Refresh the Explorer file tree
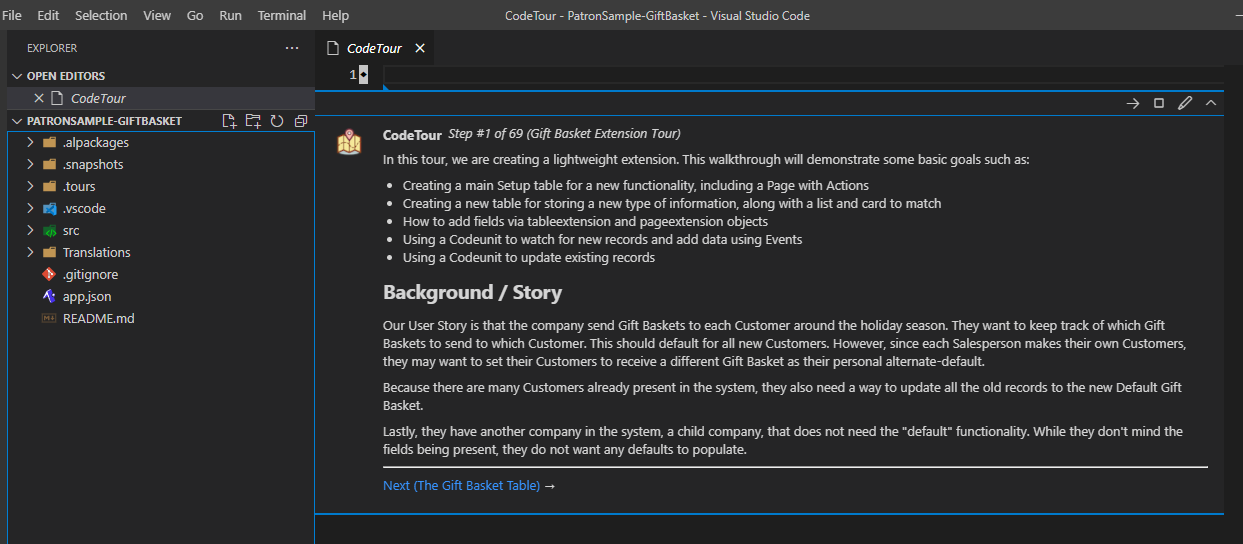The height and width of the screenshot is (544, 1243). pyautogui.click(x=277, y=121)
